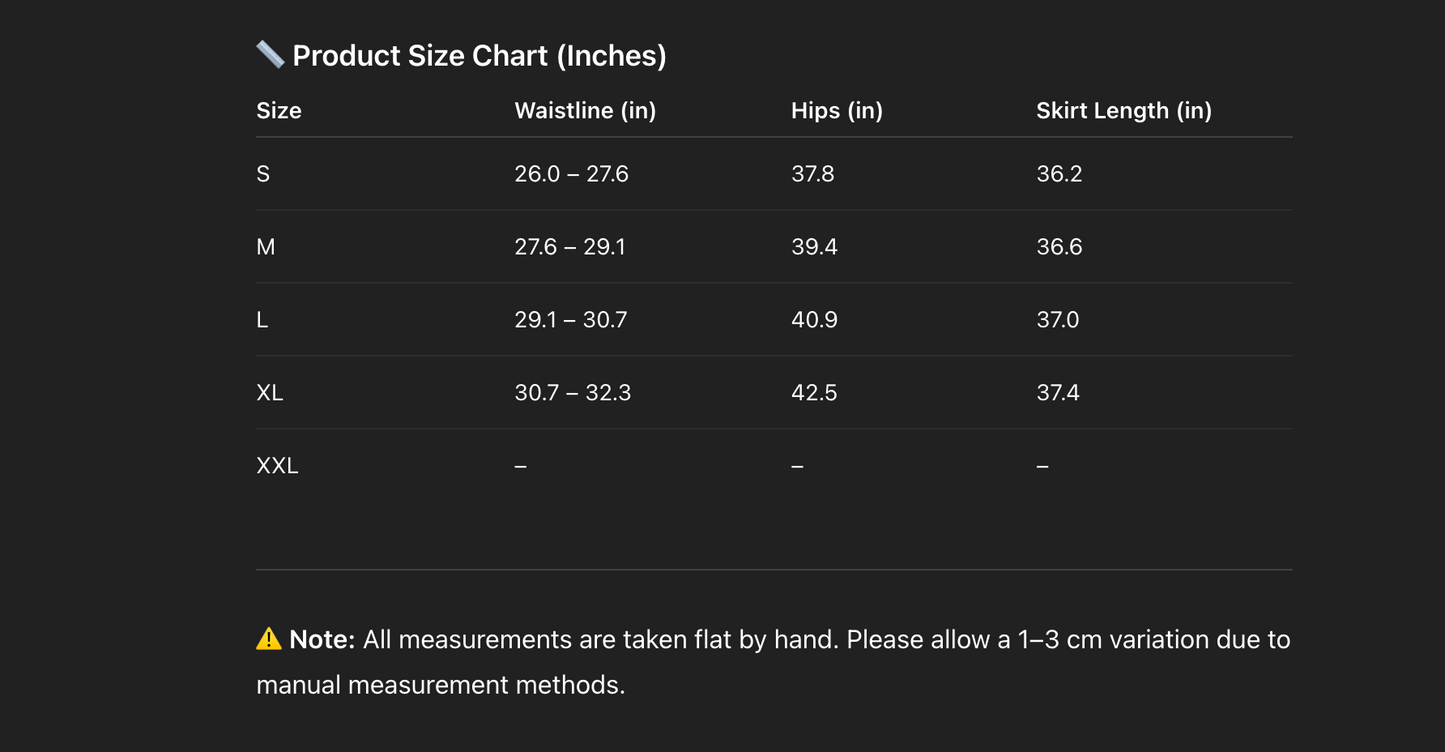Select the Size column header
The height and width of the screenshot is (752, 1445).
tap(279, 111)
